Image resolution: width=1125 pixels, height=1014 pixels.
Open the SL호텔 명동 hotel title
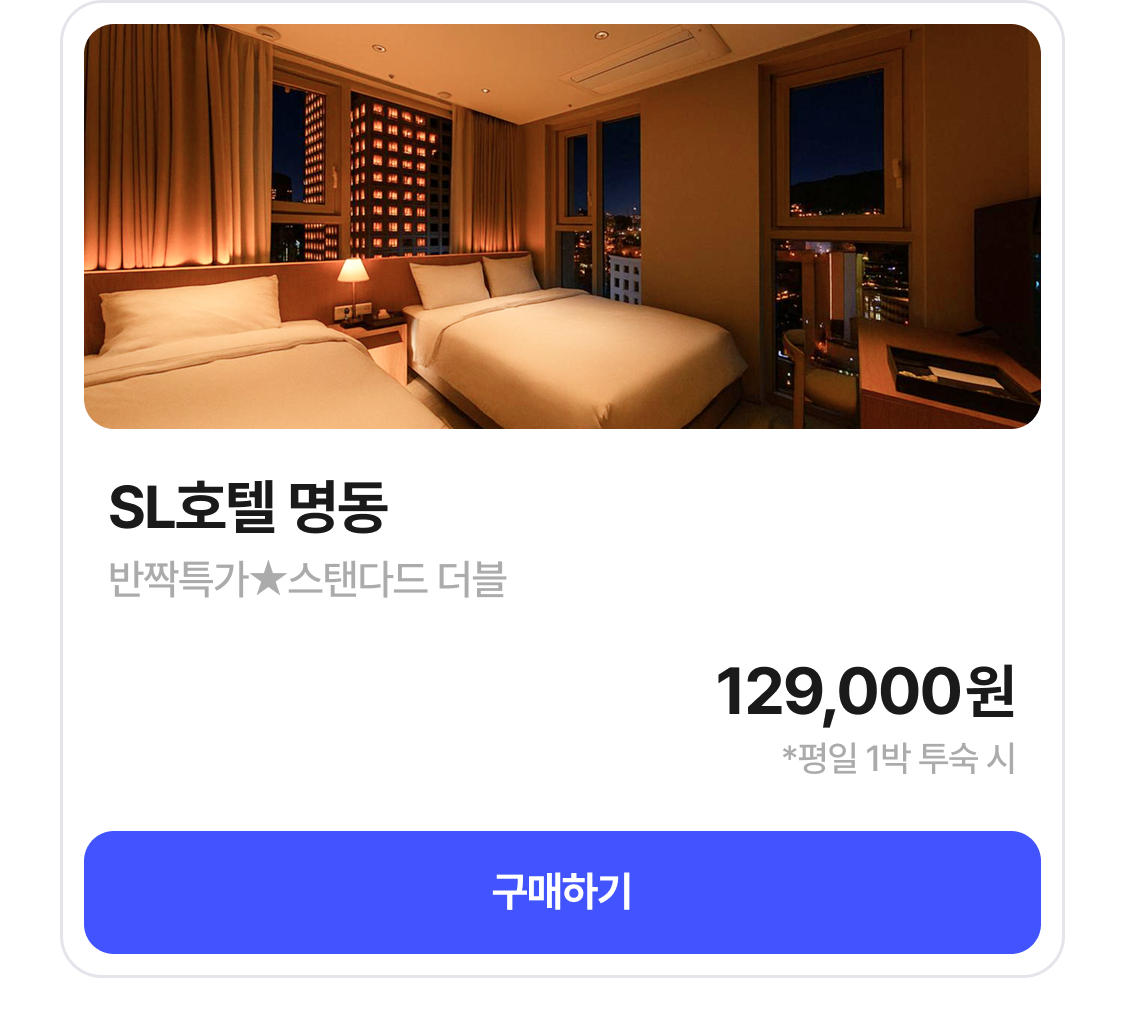(x=248, y=507)
